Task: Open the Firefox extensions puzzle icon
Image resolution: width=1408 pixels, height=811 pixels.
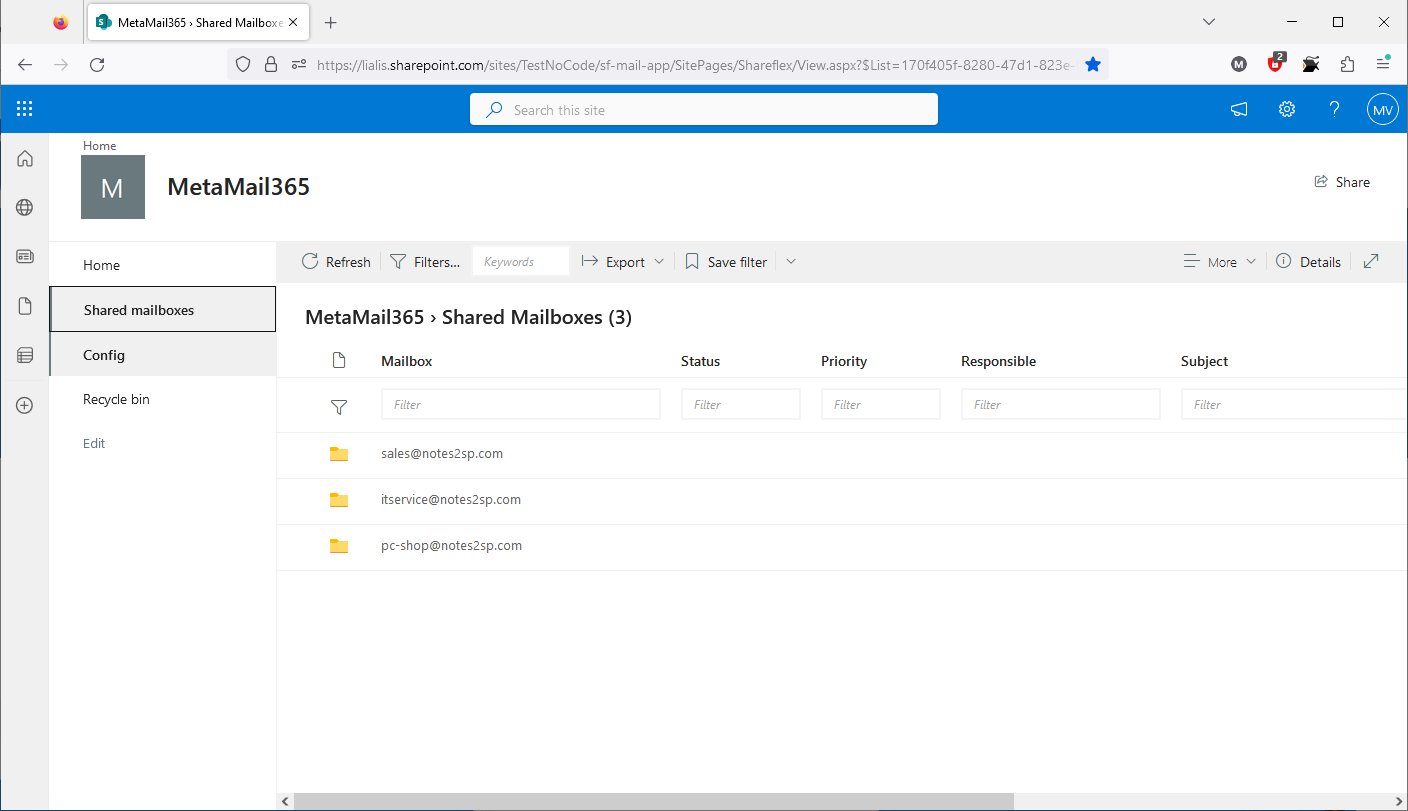Action: 1347,64
